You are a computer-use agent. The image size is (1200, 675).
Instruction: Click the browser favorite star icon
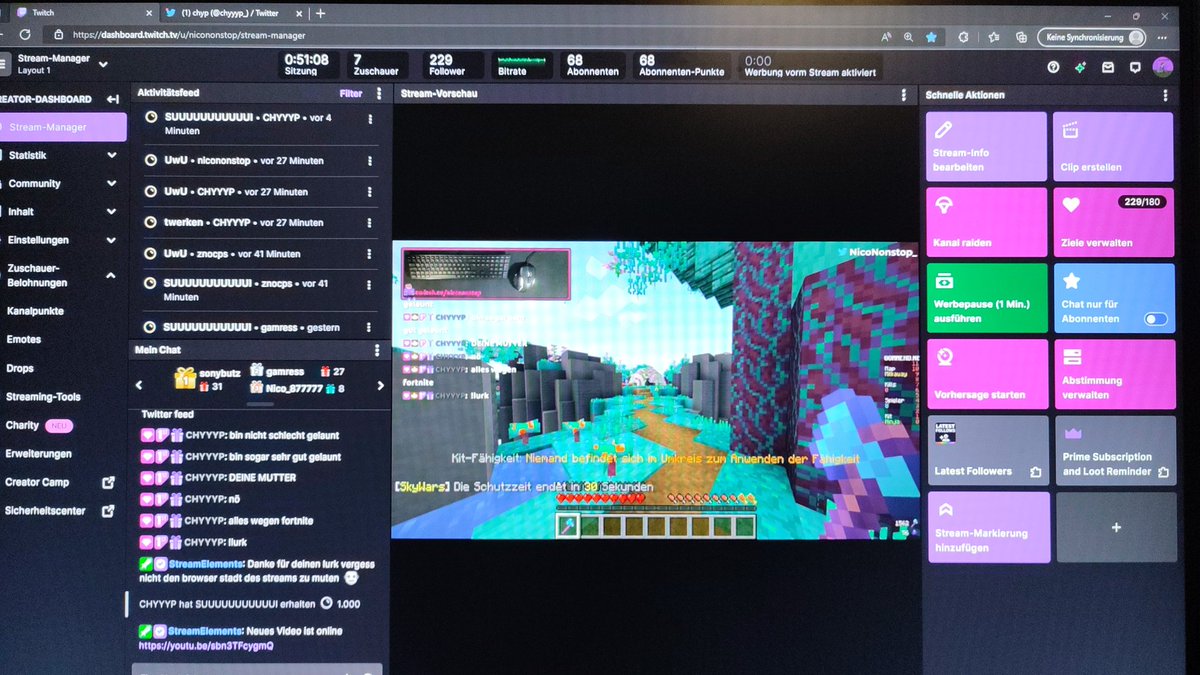pyautogui.click(x=931, y=36)
